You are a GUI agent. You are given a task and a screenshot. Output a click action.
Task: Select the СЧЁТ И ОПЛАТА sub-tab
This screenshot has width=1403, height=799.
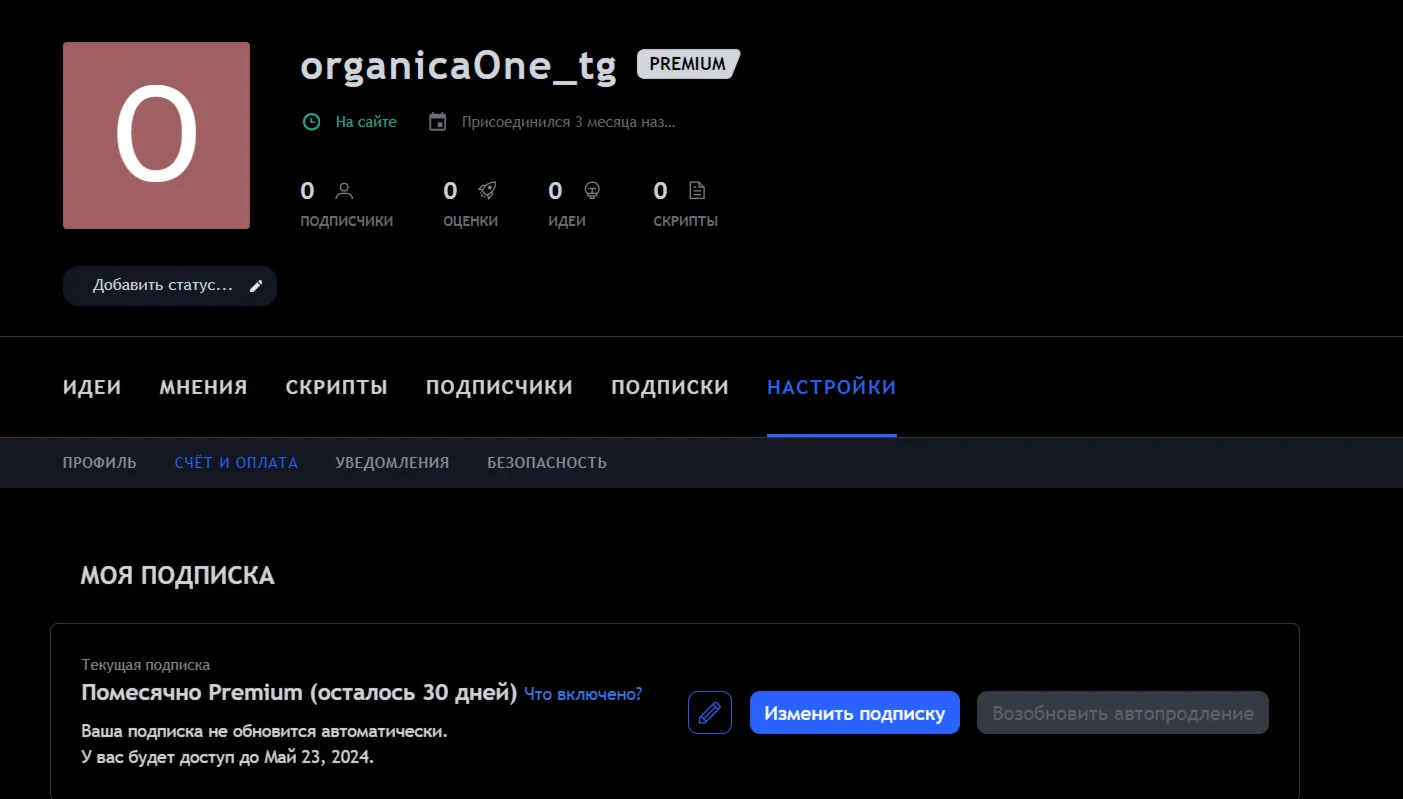236,463
